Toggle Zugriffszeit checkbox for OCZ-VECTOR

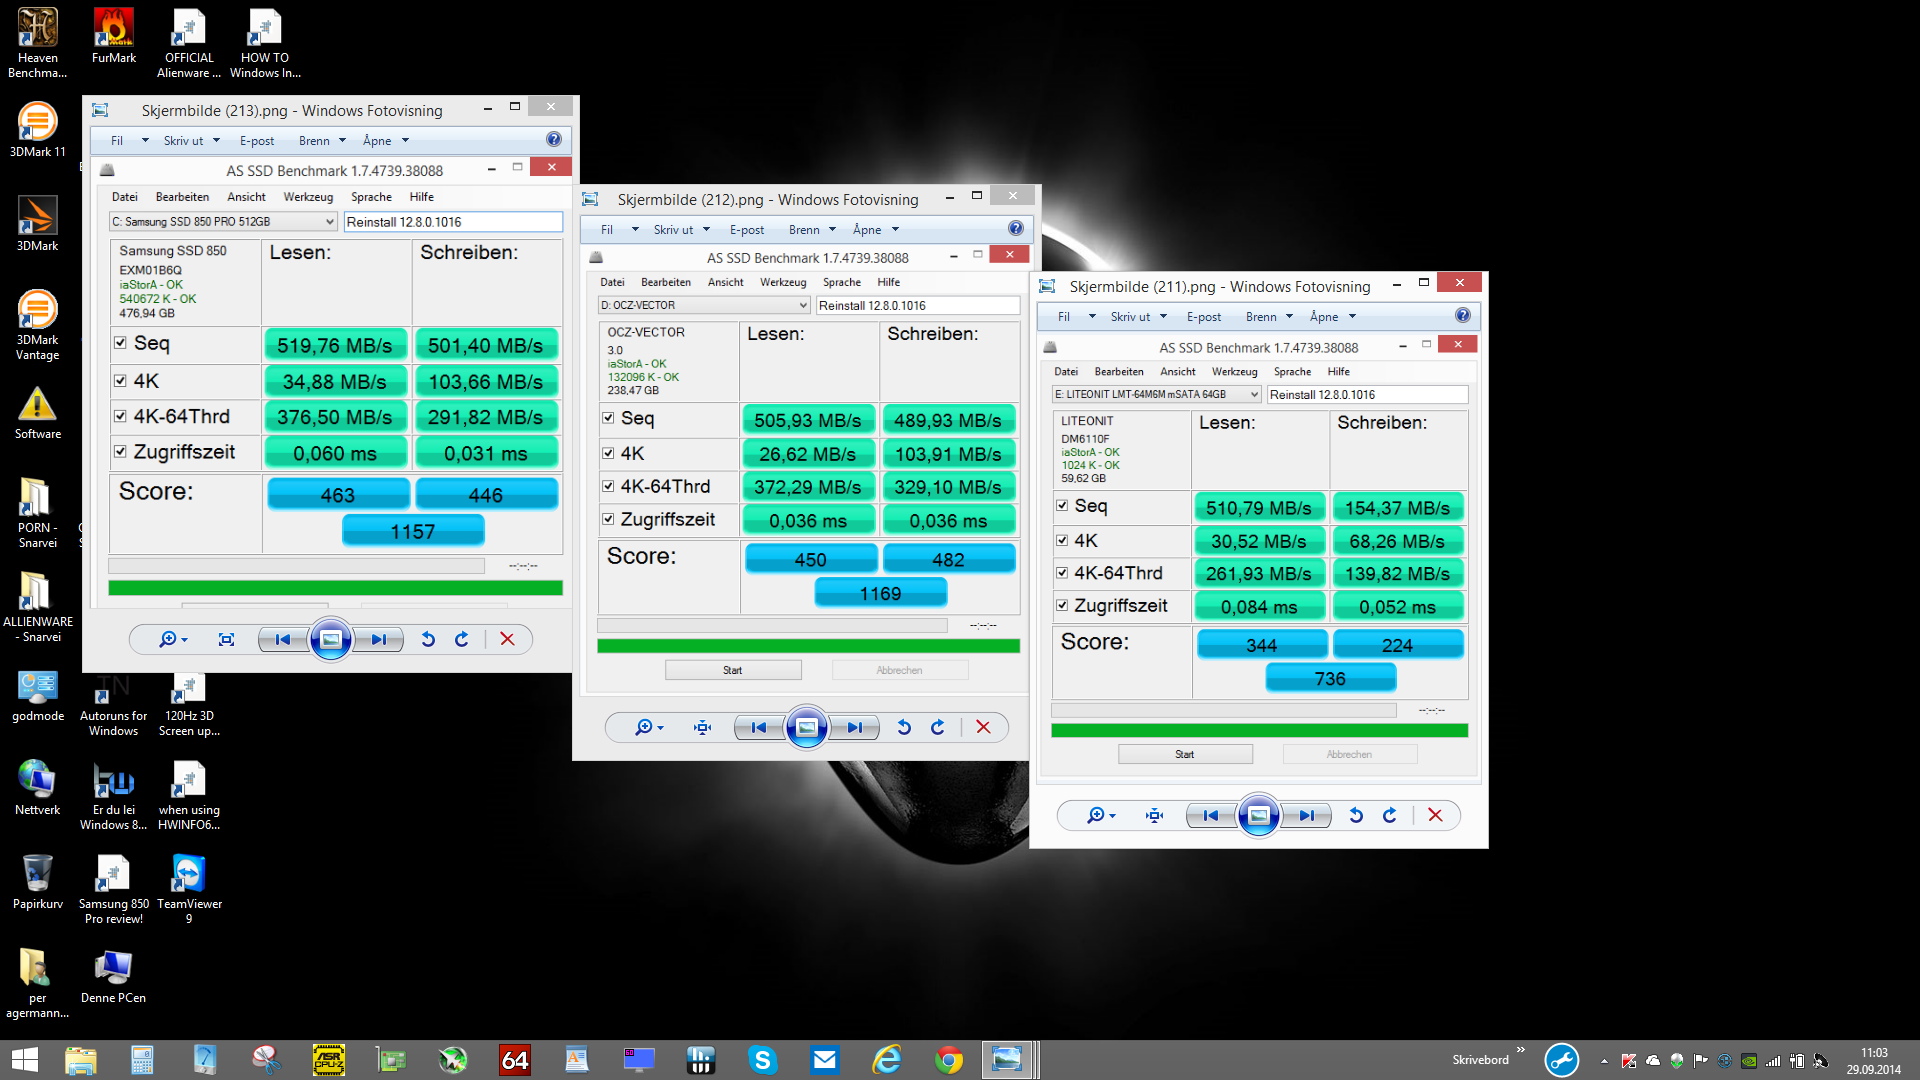click(x=608, y=519)
